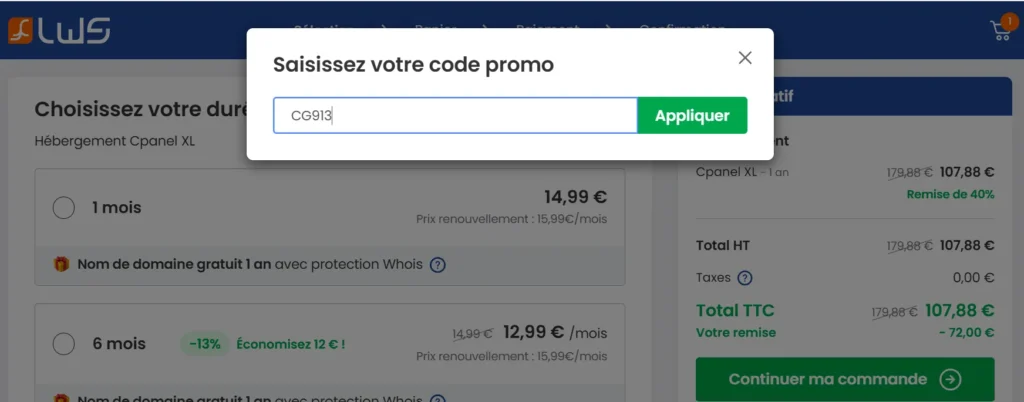Choose the 6 mois radio button
Screen dimensions: 1024x402
pos(64,344)
